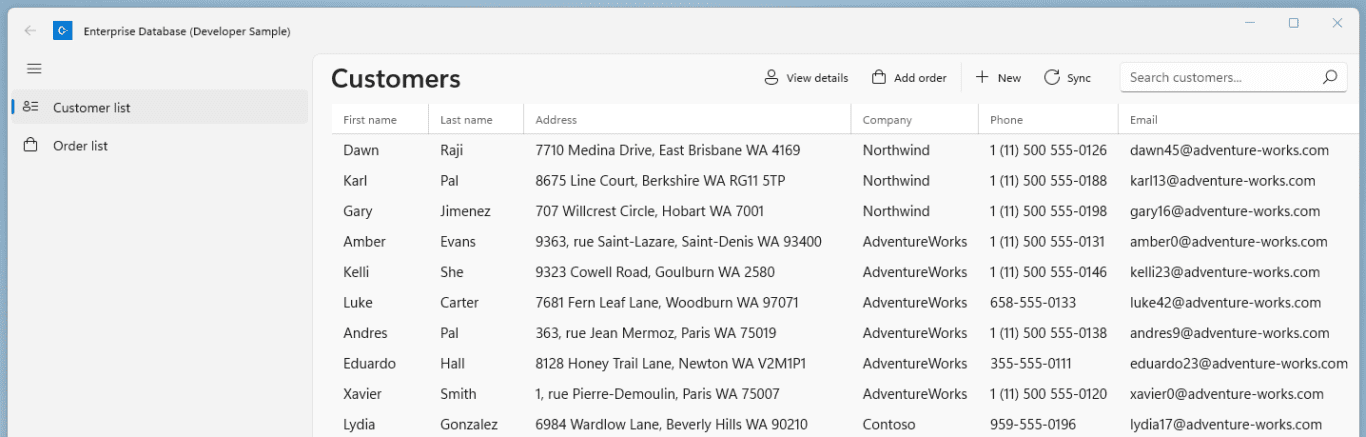
Task: Click the magnifier search icon
Action: click(x=1329, y=77)
